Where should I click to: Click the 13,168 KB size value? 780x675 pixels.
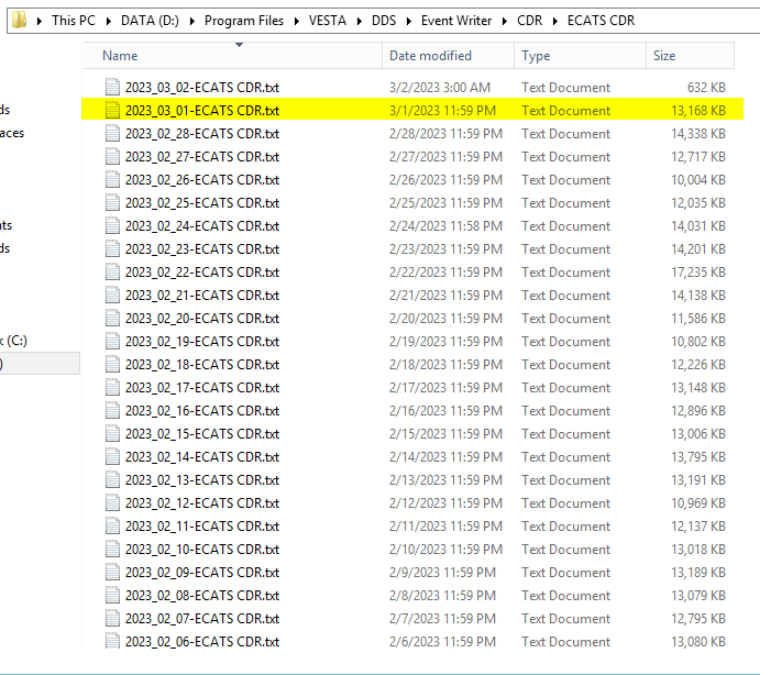click(x=698, y=110)
